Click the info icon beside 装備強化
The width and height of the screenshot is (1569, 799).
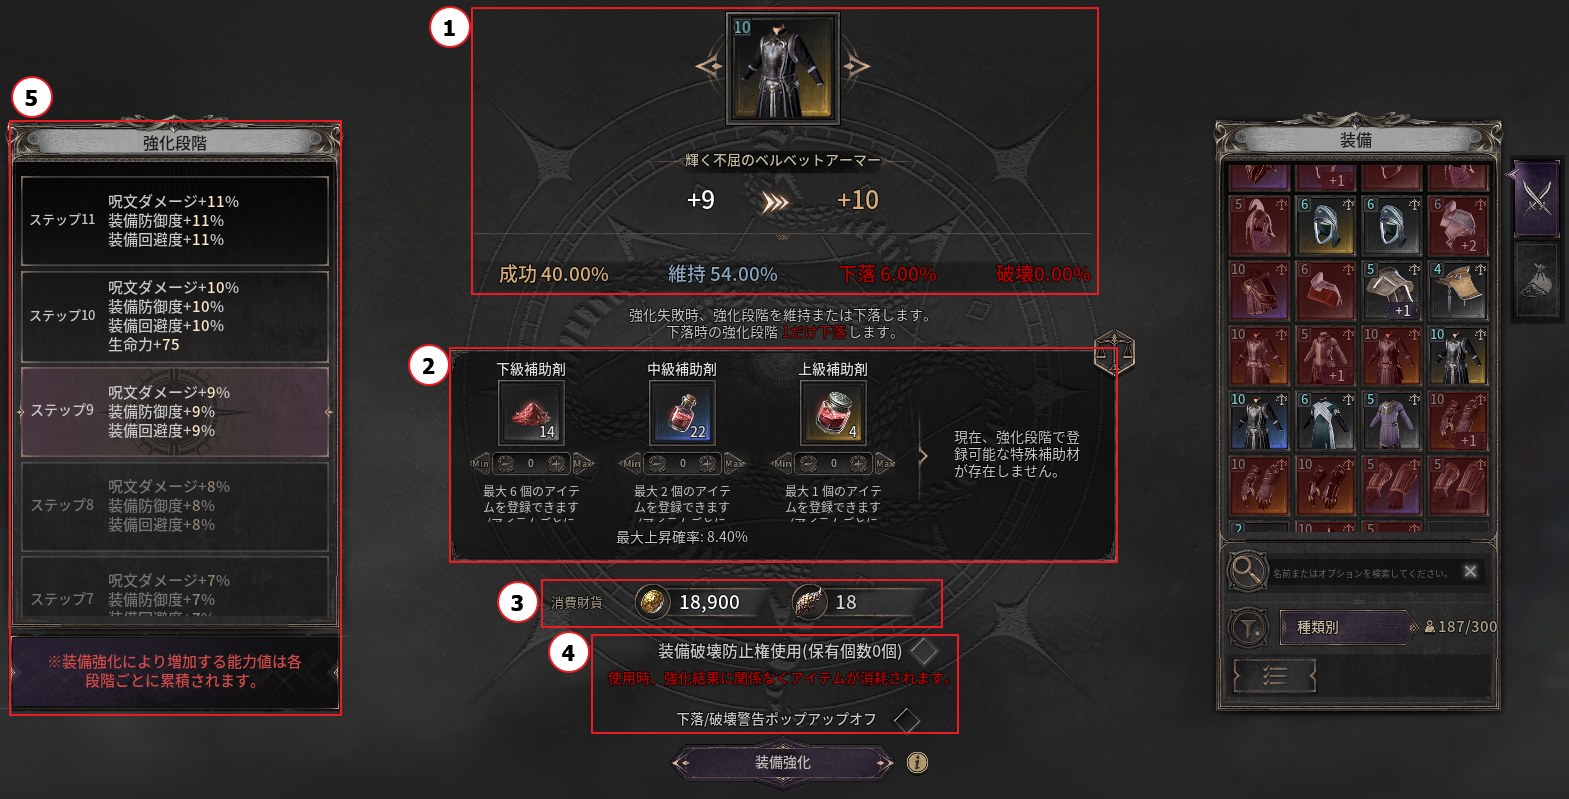(x=917, y=763)
